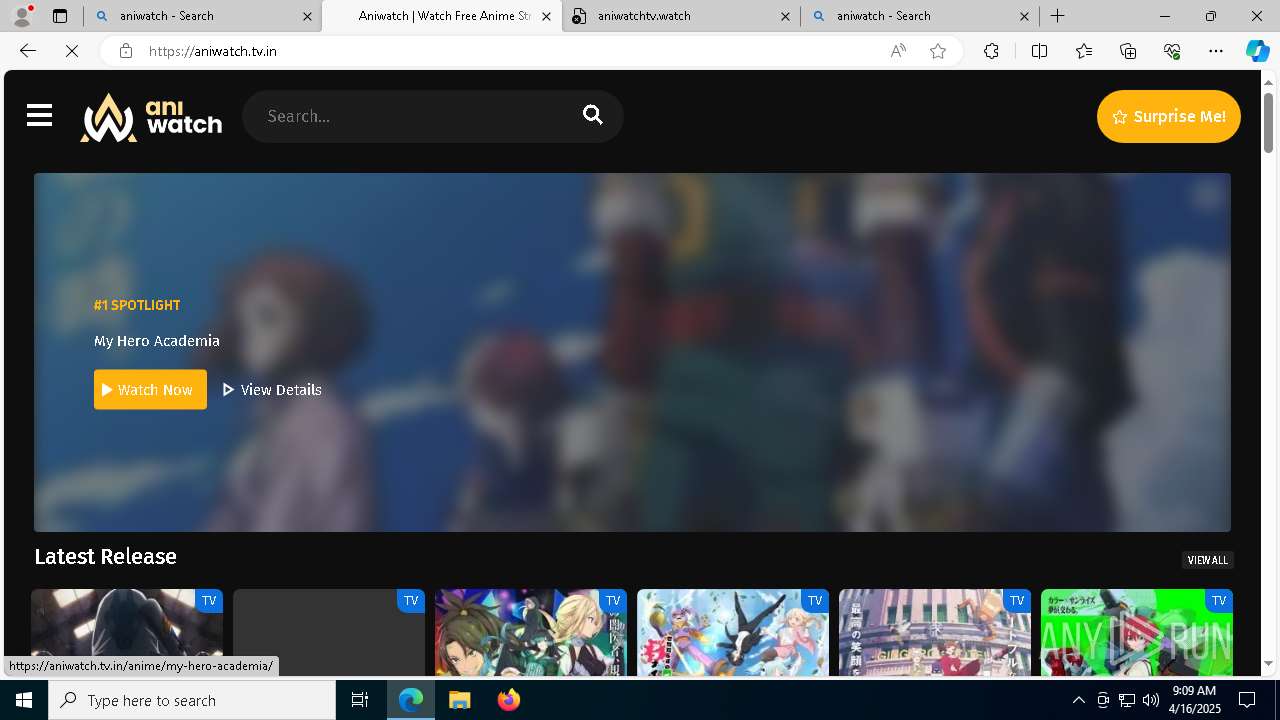The image size is (1280, 720).
Task: Open File Explorer from taskbar
Action: pyautogui.click(x=459, y=700)
